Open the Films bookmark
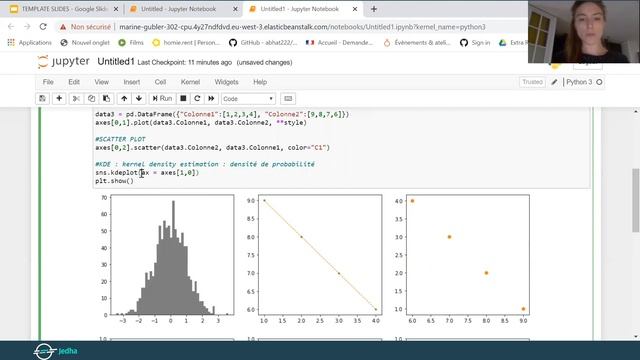The height and width of the screenshot is (360, 640). click(131, 42)
